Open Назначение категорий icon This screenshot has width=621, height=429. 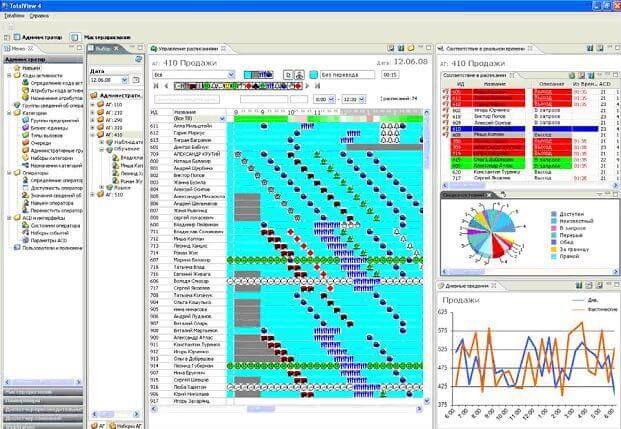25,166
